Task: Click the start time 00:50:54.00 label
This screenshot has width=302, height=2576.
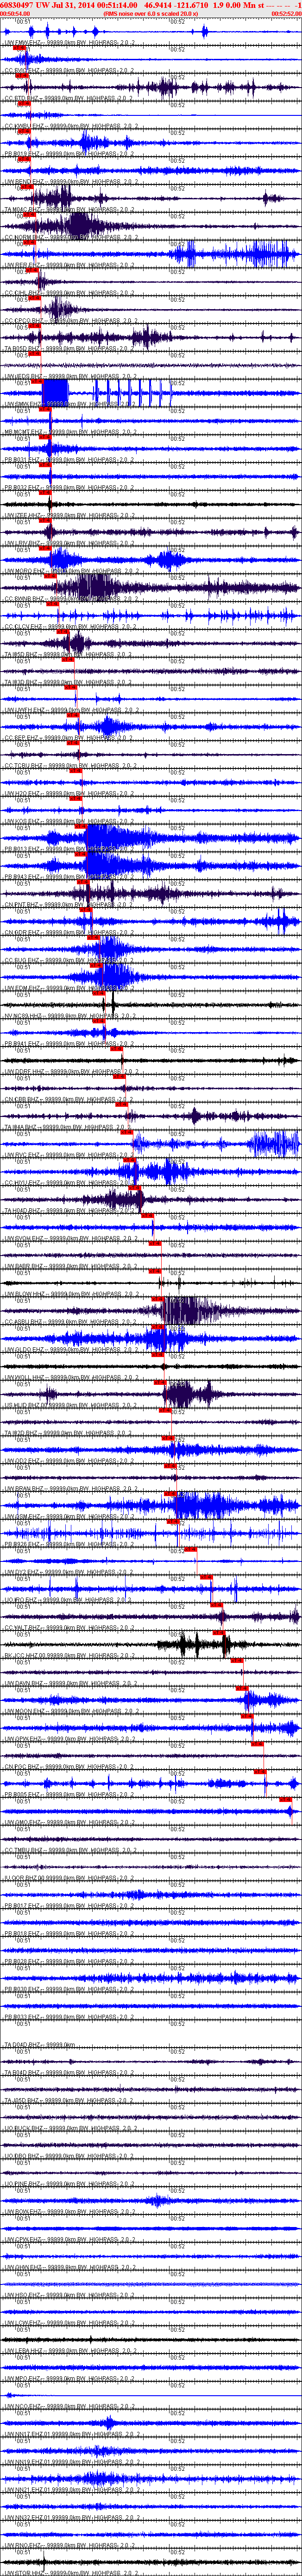Action: (x=15, y=13)
